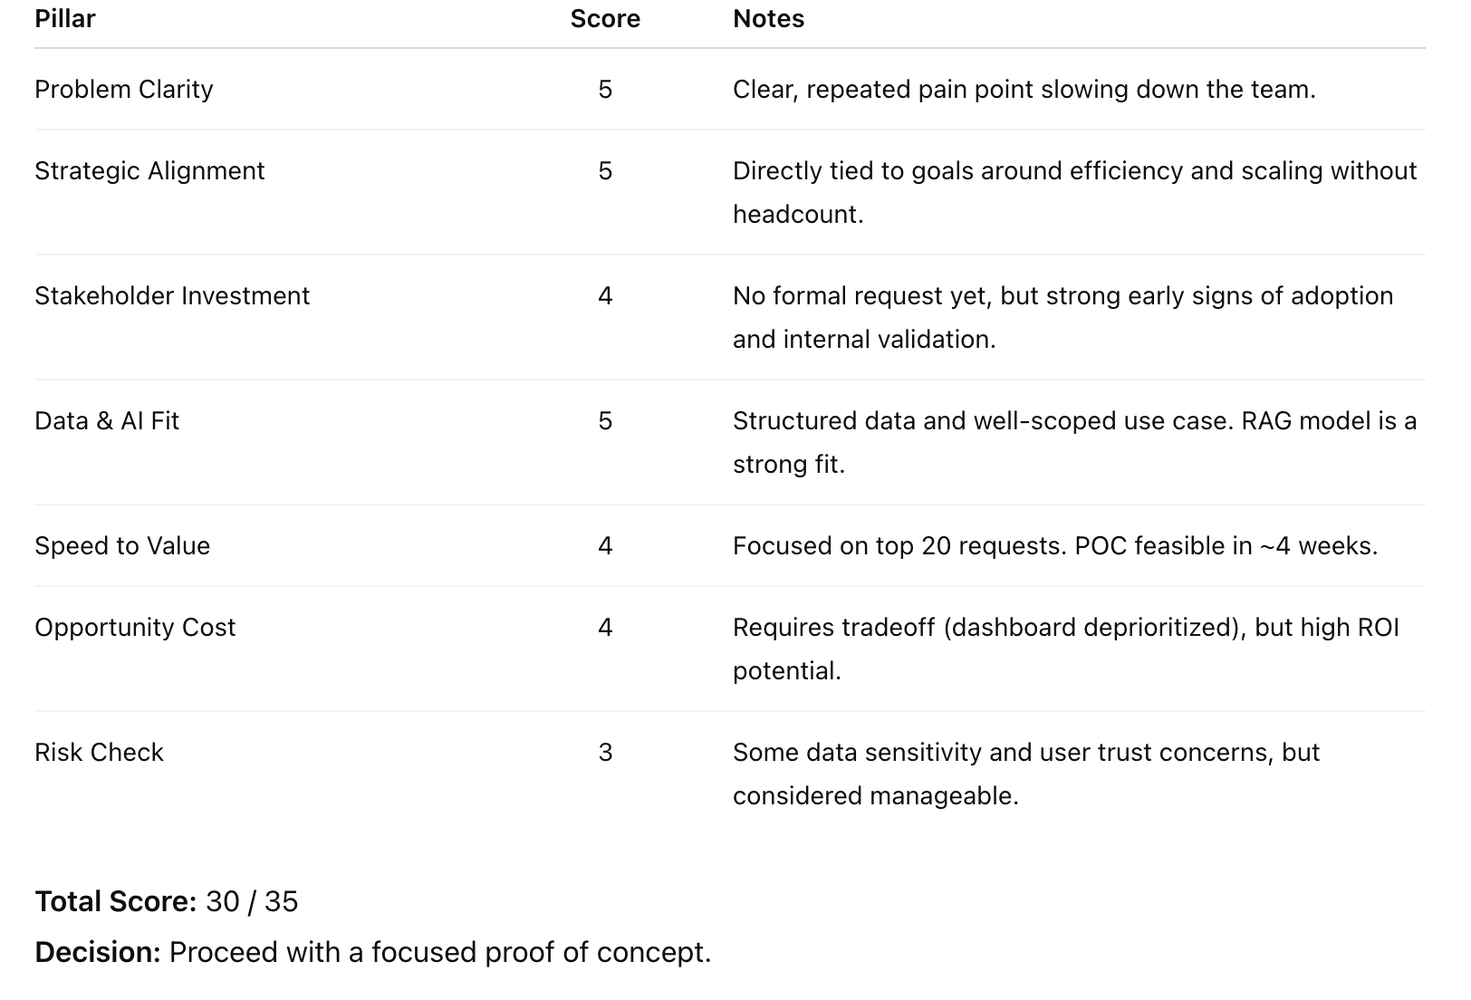1471x1000 pixels.
Task: Click the score 5 for Problem Clarity
Action: [605, 89]
